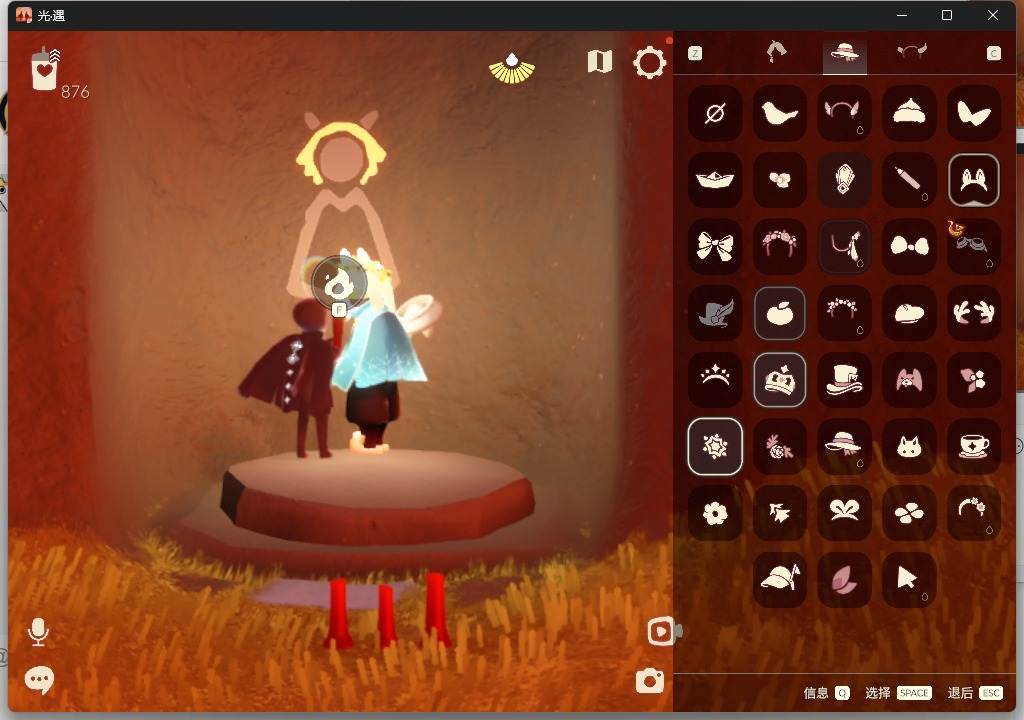This screenshot has width=1024, height=720.
Task: Select the wide bow tie accessory
Action: point(909,247)
